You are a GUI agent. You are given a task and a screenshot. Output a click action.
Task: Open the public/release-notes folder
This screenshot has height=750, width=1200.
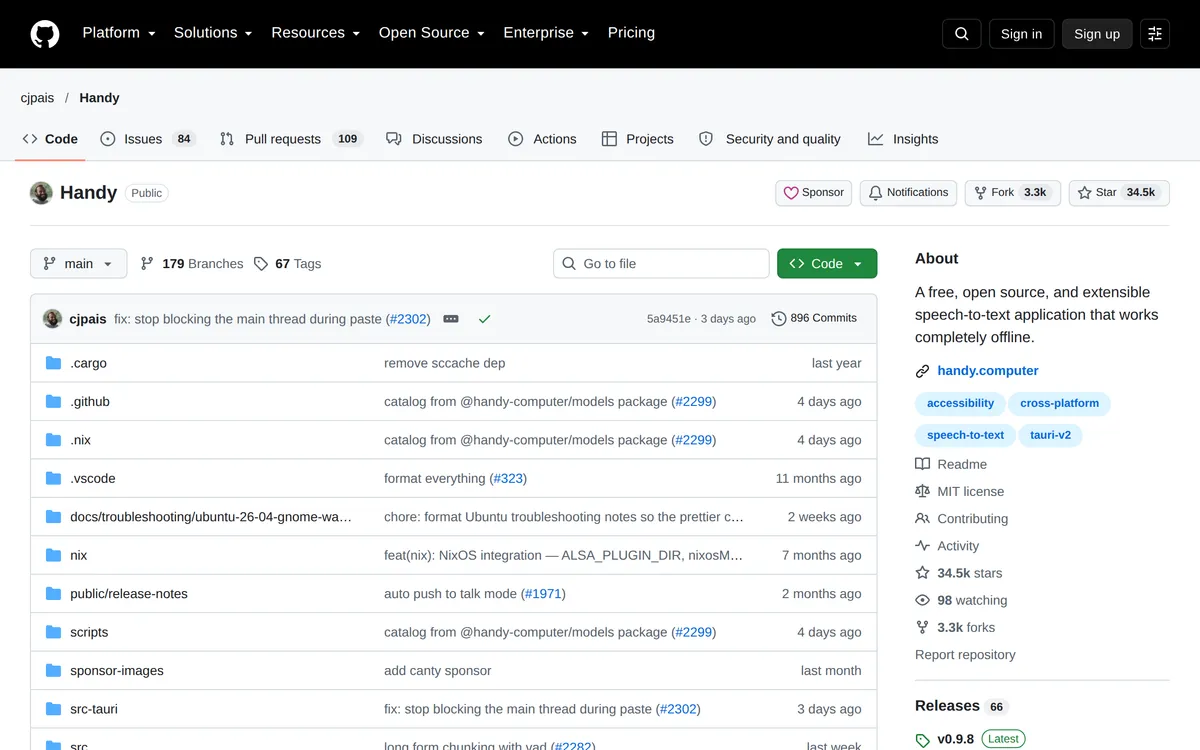click(129, 594)
